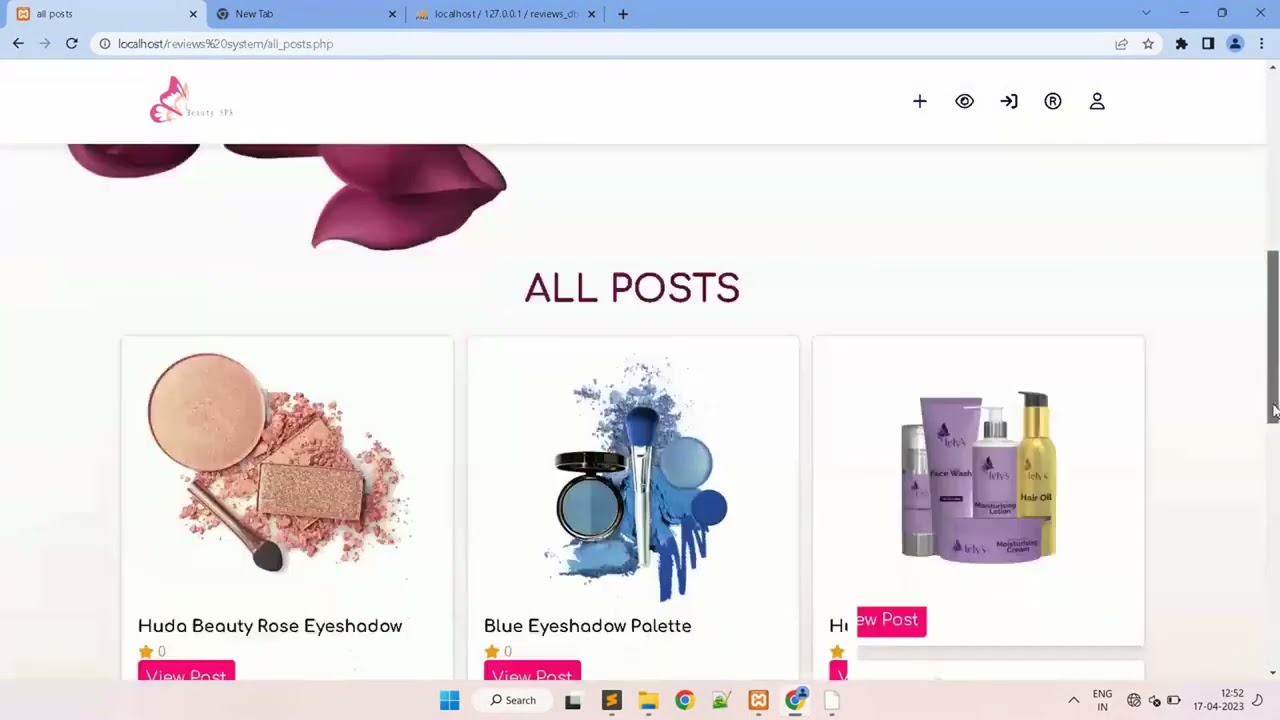Screen dimensions: 1280x720
Task: Click View Post under Huda Beauty Rose Eyeshadow
Action: tap(186, 672)
